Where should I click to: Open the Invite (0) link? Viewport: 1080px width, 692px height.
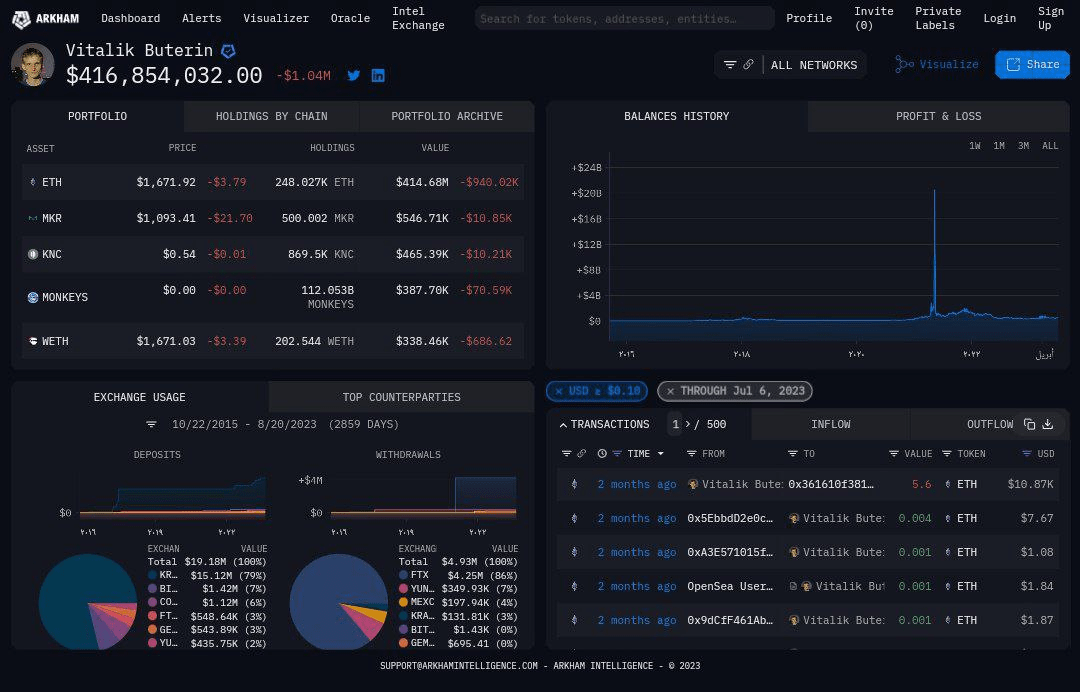873,19
